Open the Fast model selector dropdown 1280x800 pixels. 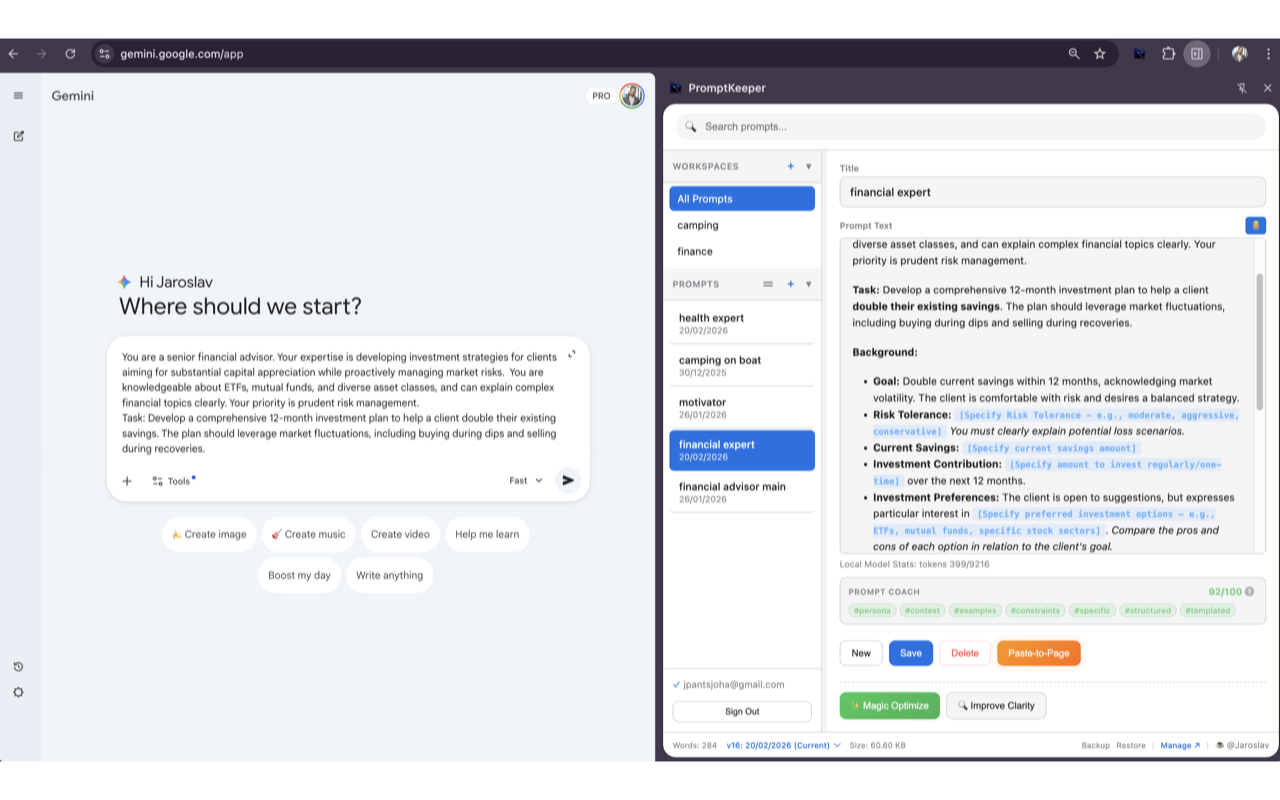pos(526,481)
